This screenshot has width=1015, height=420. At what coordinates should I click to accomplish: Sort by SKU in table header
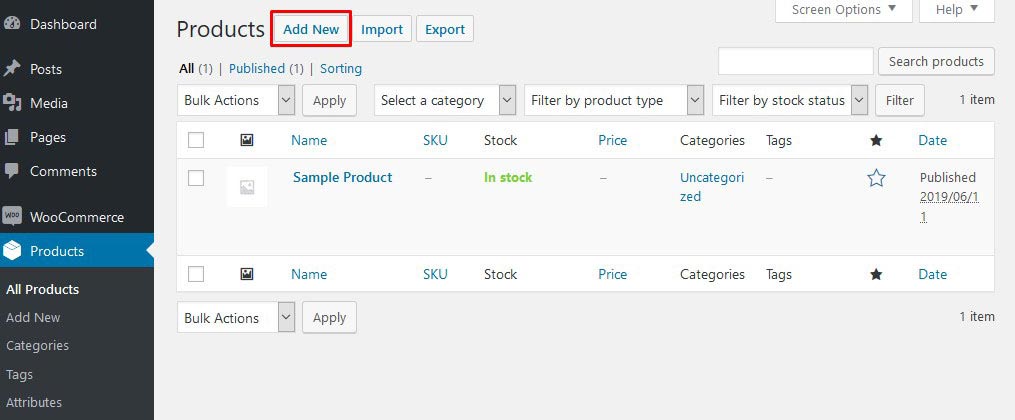tap(435, 140)
